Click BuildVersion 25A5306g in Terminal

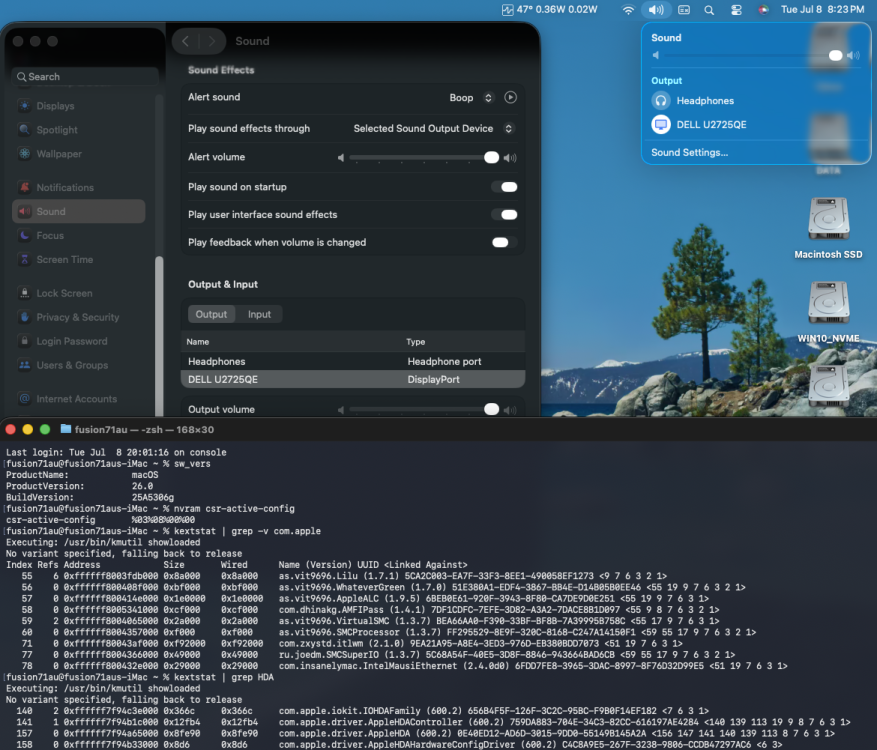90,497
